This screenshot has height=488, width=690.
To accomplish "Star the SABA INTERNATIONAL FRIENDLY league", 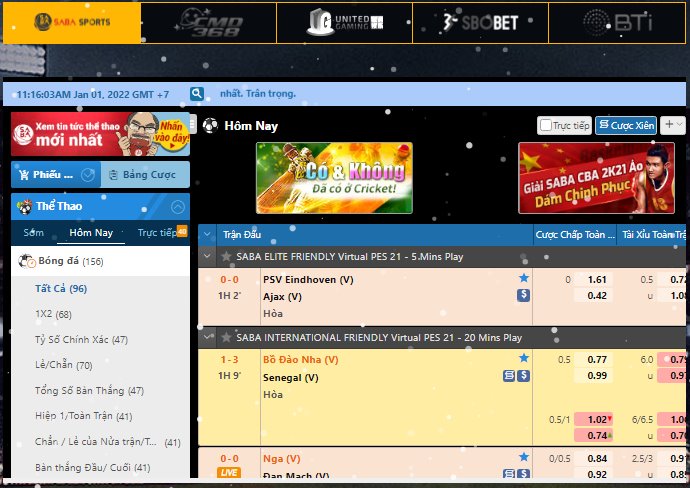I will [227, 338].
